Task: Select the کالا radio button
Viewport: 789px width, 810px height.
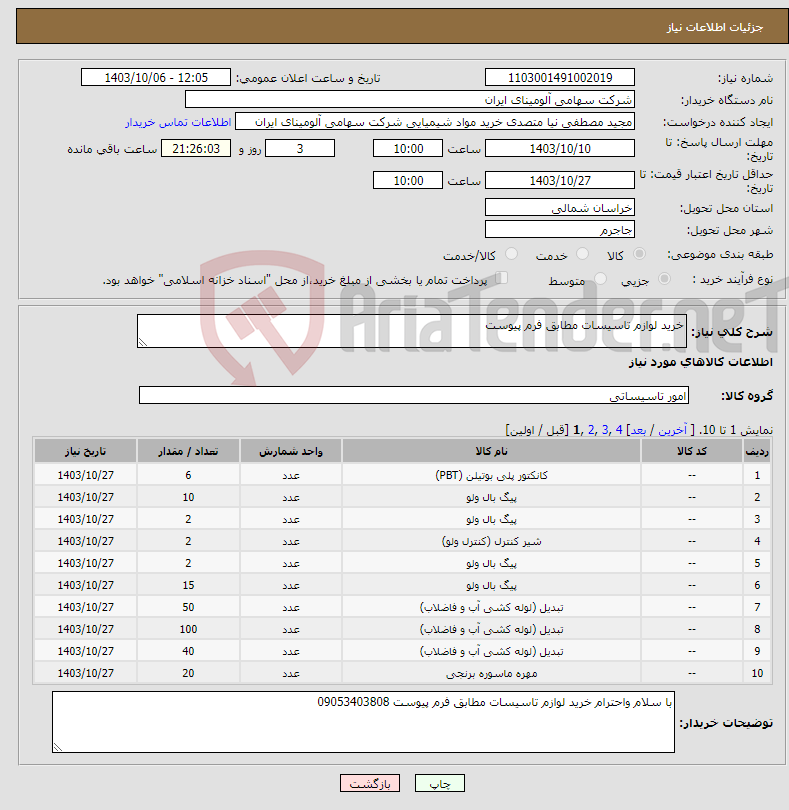Action: point(640,254)
